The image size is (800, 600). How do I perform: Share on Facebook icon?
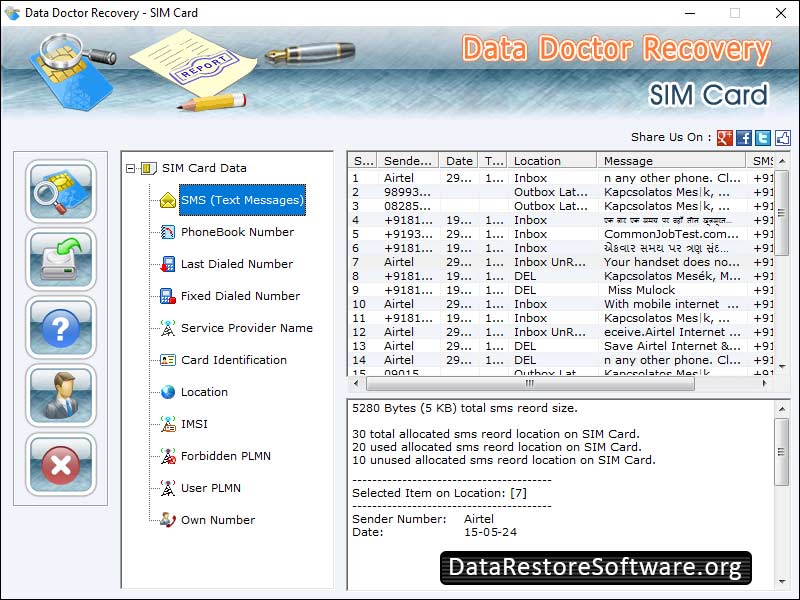click(x=744, y=138)
